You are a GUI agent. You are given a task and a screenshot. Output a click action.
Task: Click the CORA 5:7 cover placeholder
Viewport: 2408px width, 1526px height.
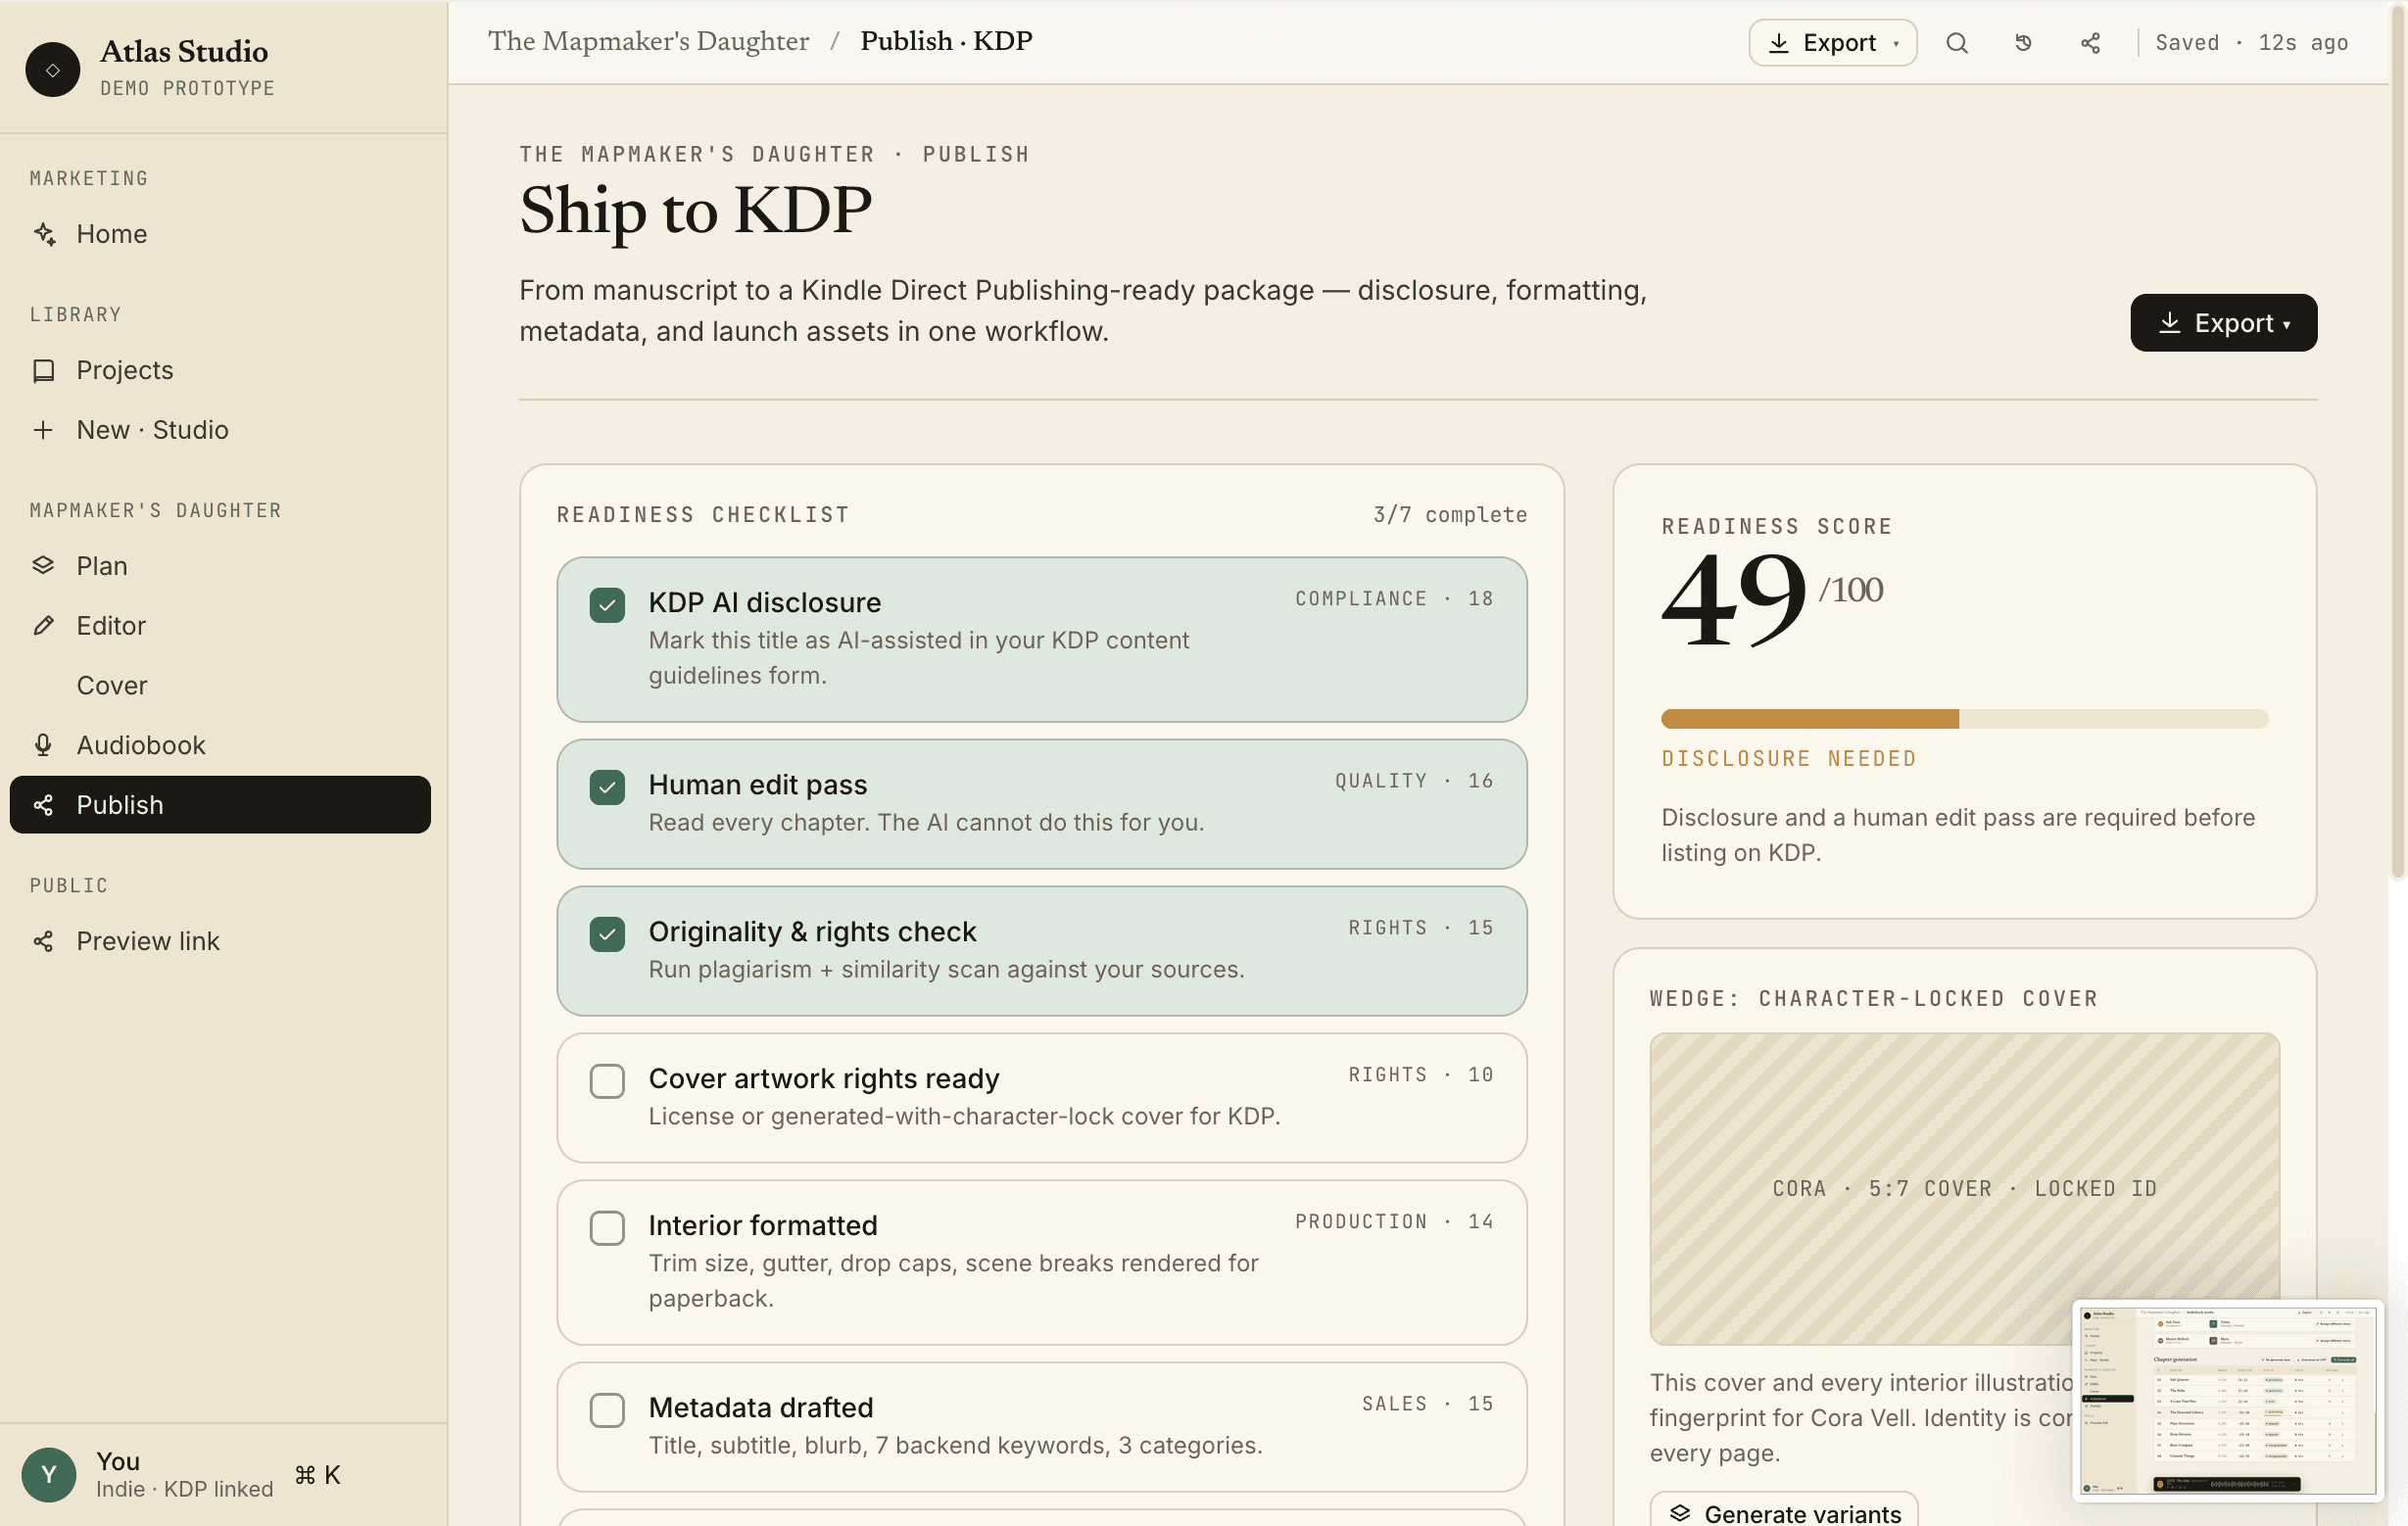point(1964,1188)
